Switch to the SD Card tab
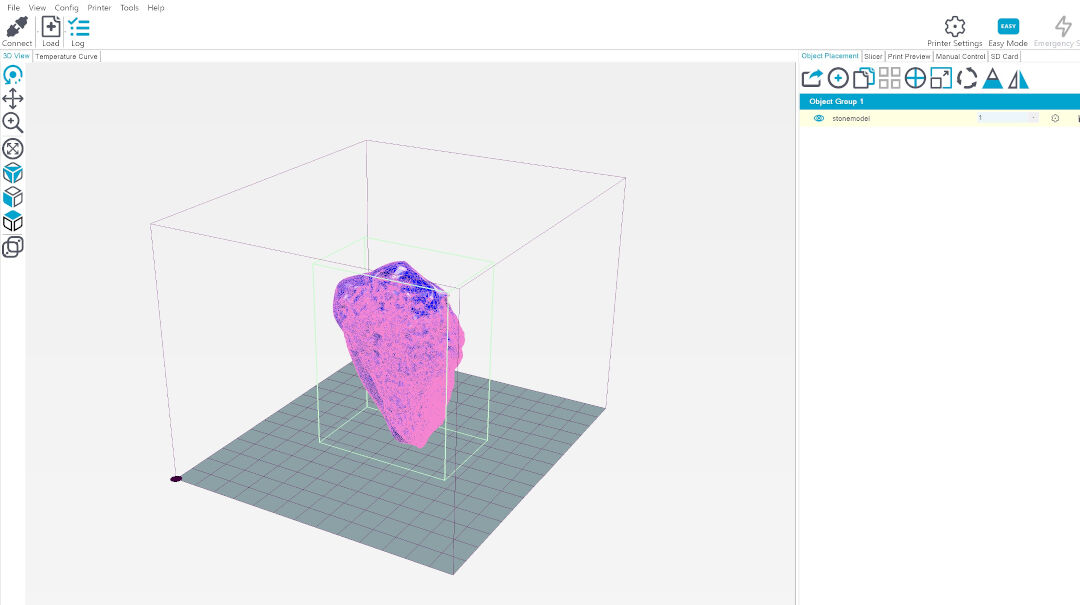This screenshot has width=1080, height=605. pyautogui.click(x=1004, y=57)
